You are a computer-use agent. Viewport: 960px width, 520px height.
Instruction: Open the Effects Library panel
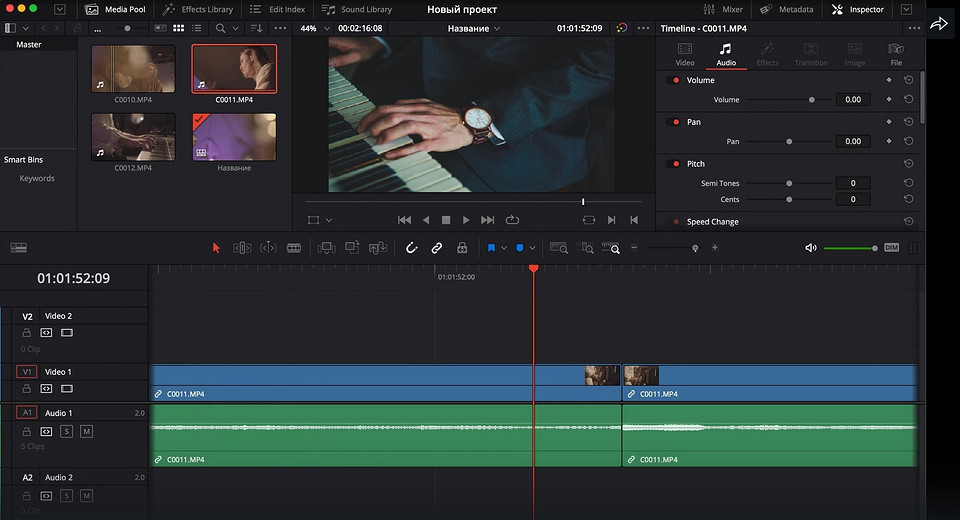(198, 9)
